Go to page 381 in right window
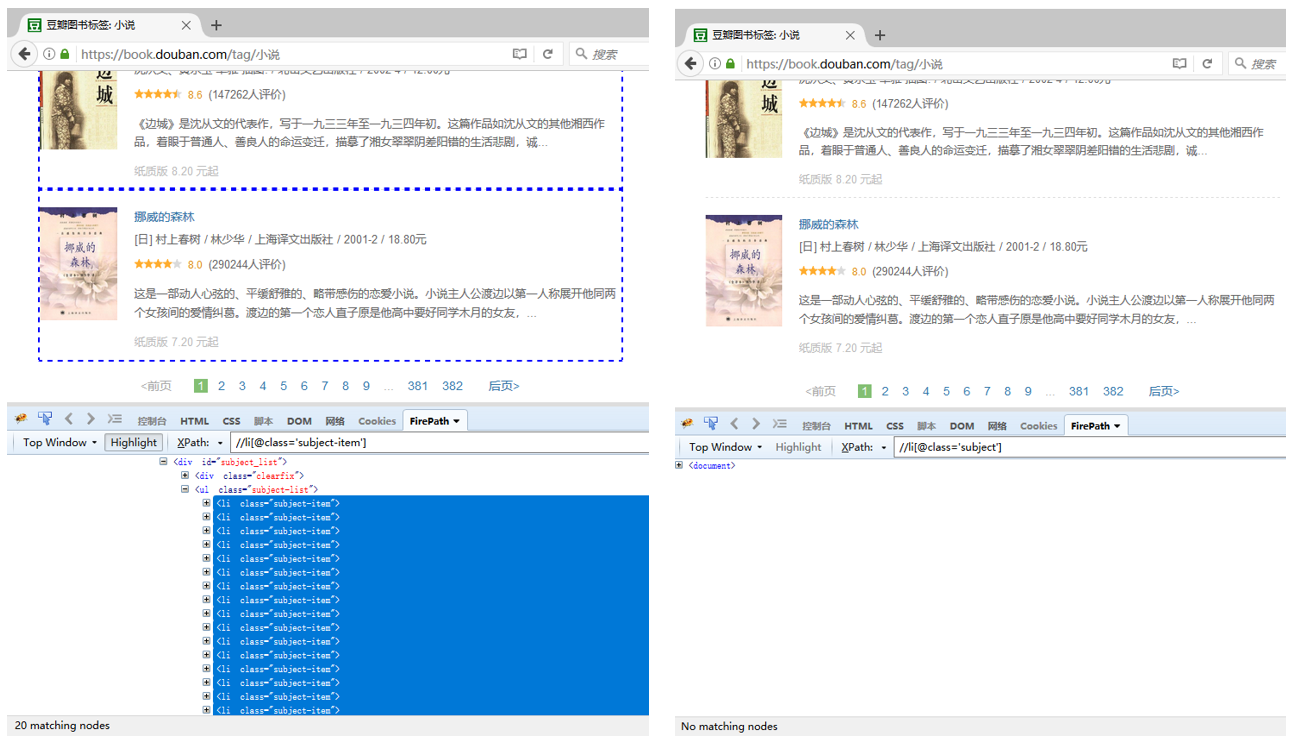 click(1078, 391)
